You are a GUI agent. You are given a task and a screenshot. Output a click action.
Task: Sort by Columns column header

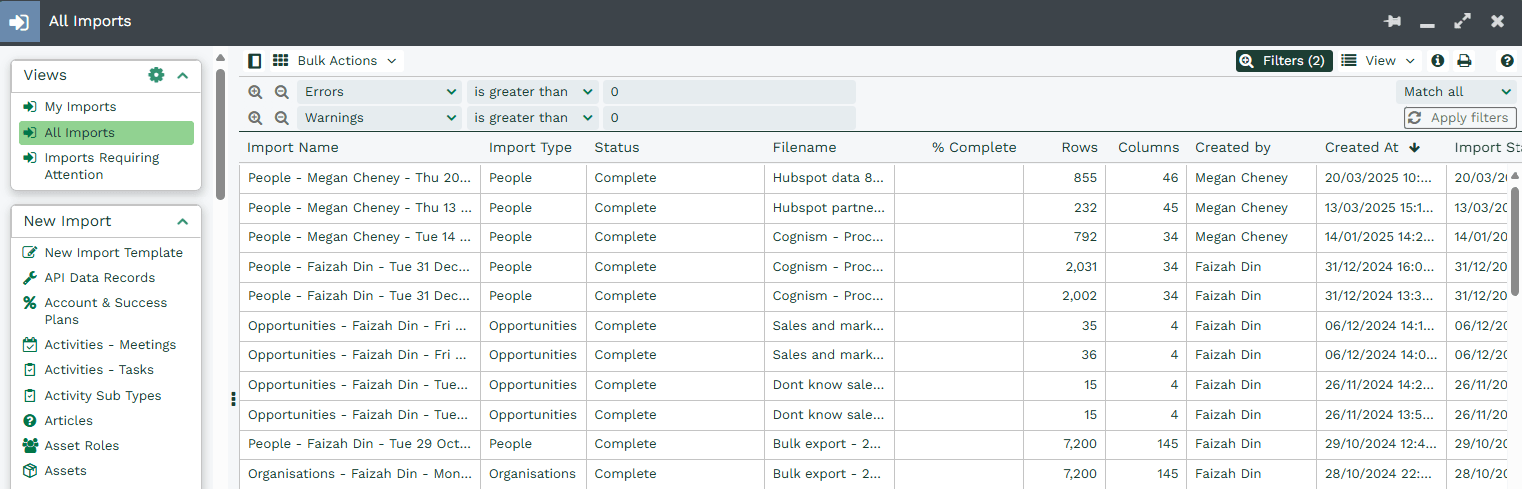pos(1148,148)
